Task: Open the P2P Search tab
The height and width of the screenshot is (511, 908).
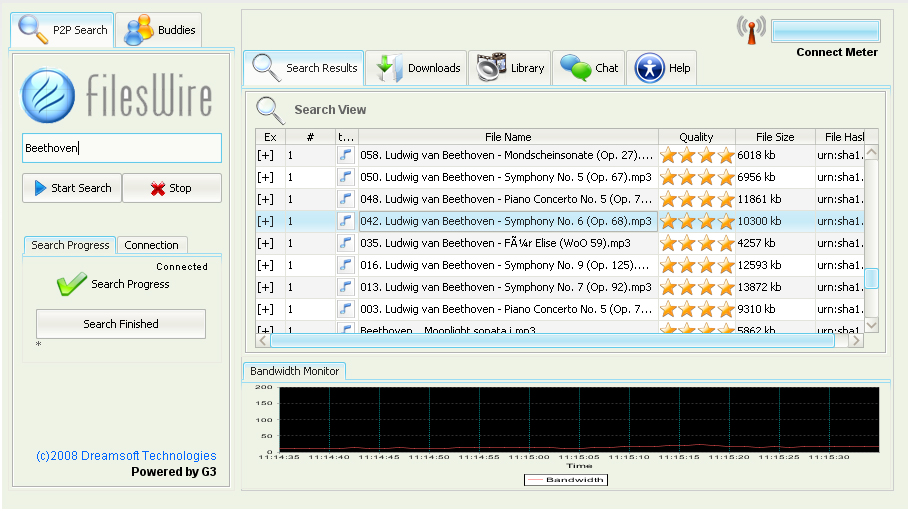Action: click(x=62, y=30)
